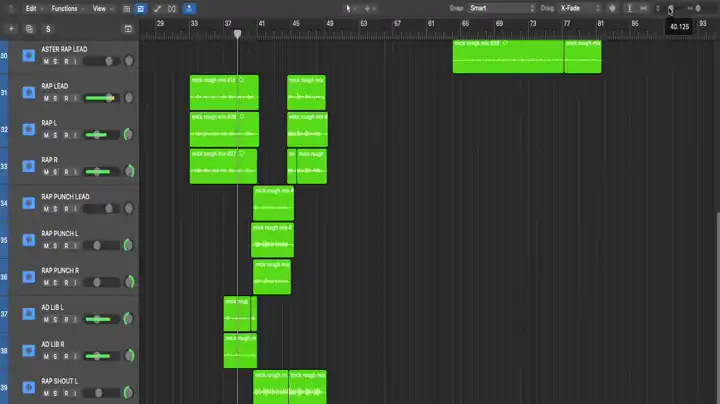720x404 pixels.
Task: Select the first region on RAP LEAD track
Action: coord(224,93)
